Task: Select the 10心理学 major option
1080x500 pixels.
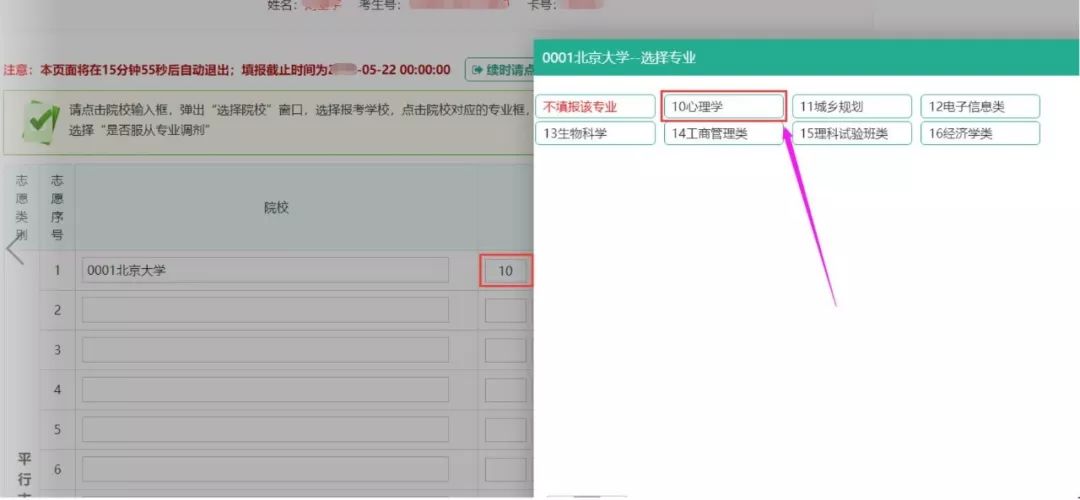Action: [723, 107]
